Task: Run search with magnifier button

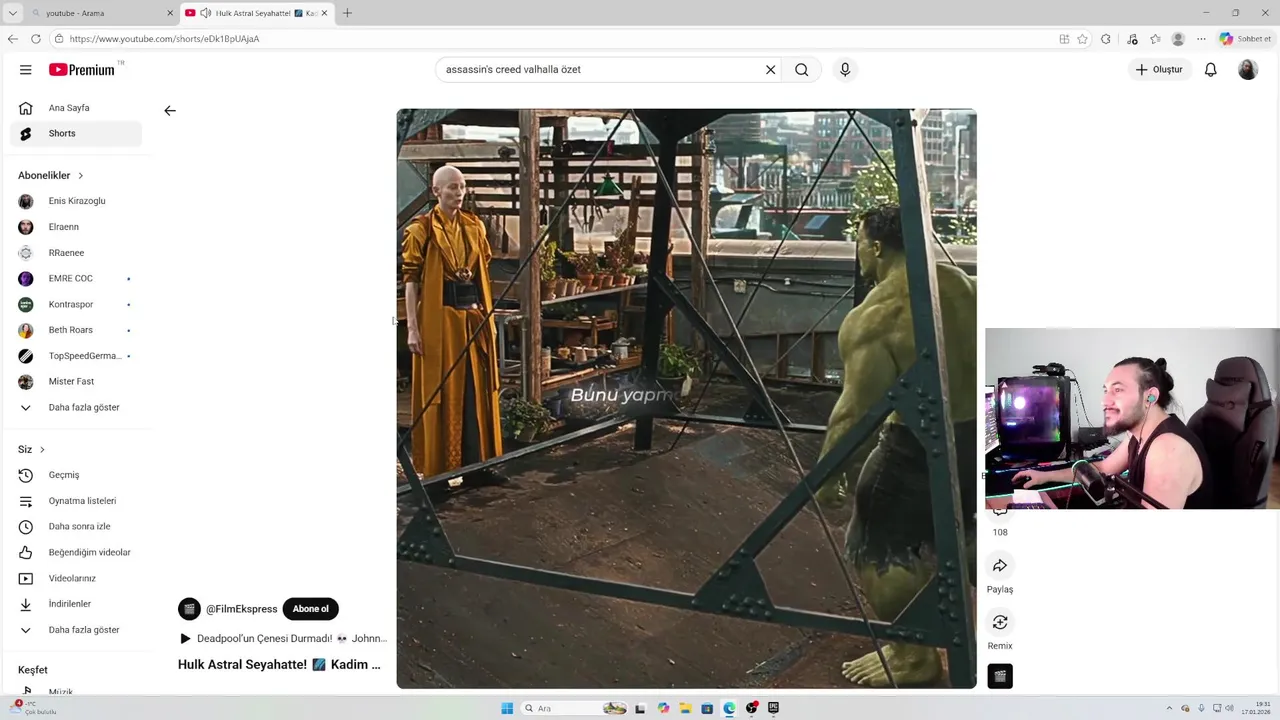Action: click(801, 69)
